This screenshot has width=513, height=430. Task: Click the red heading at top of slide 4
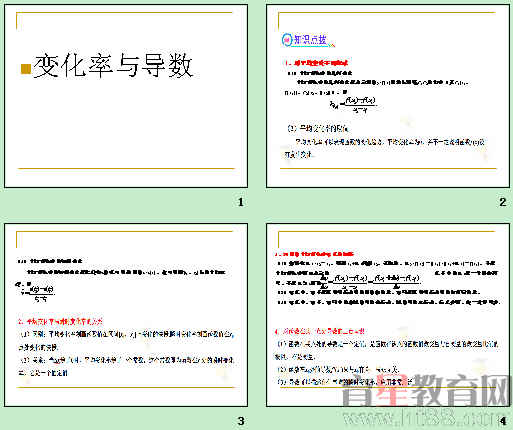click(314, 254)
